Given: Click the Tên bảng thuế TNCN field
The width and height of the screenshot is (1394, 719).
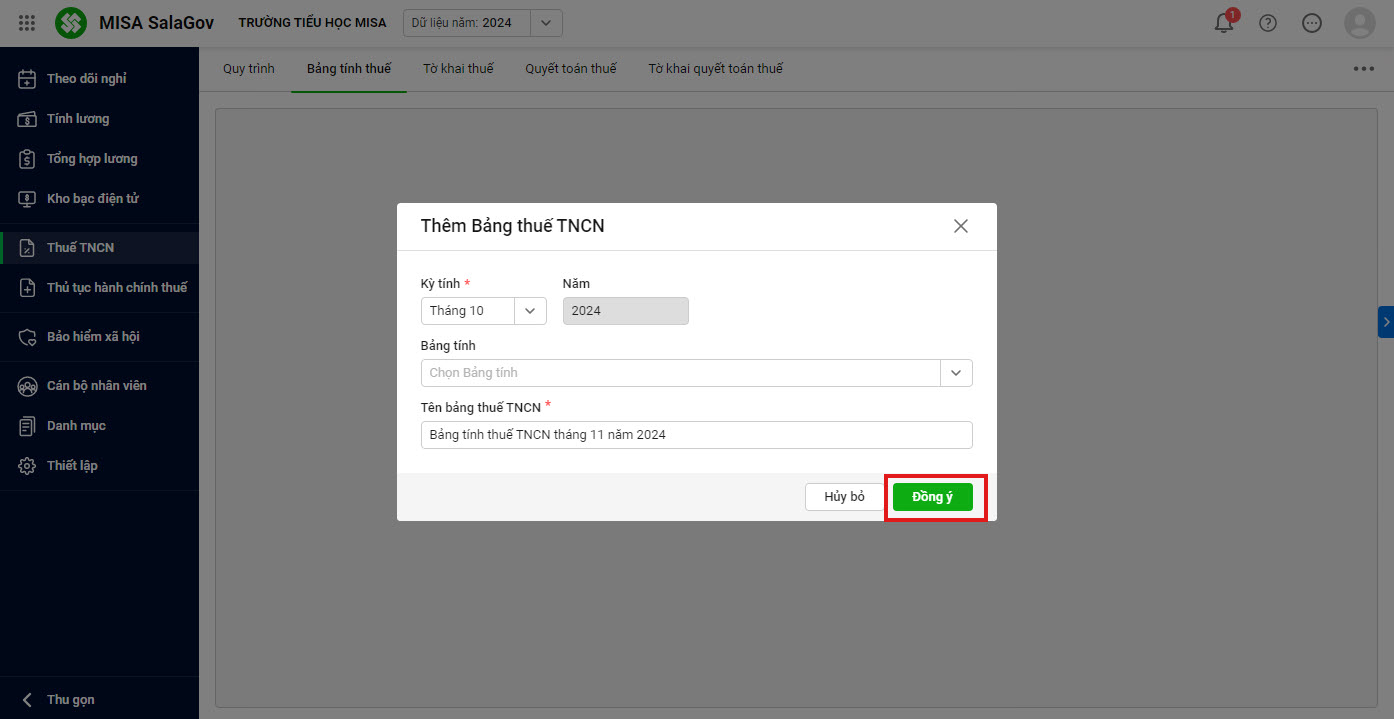Looking at the screenshot, I should tap(696, 435).
